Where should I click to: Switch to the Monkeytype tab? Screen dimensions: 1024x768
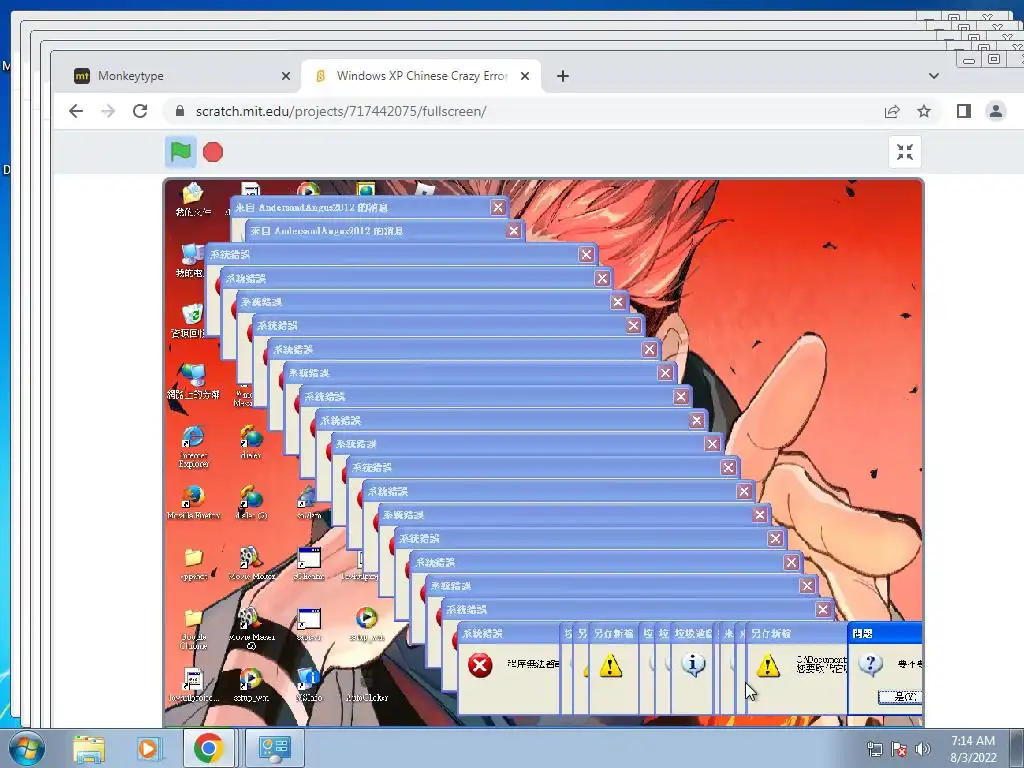click(183, 76)
